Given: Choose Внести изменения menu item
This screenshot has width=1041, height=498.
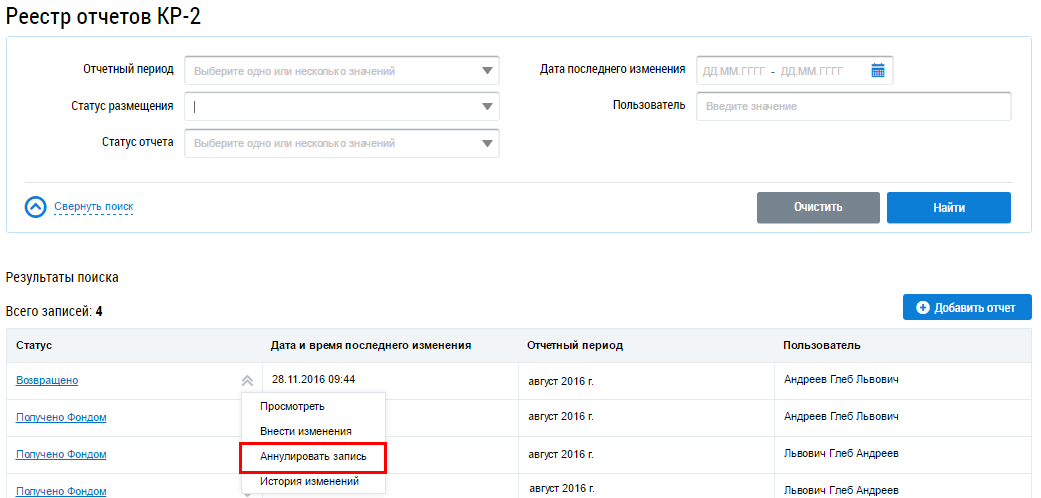Looking at the screenshot, I should point(305,431).
